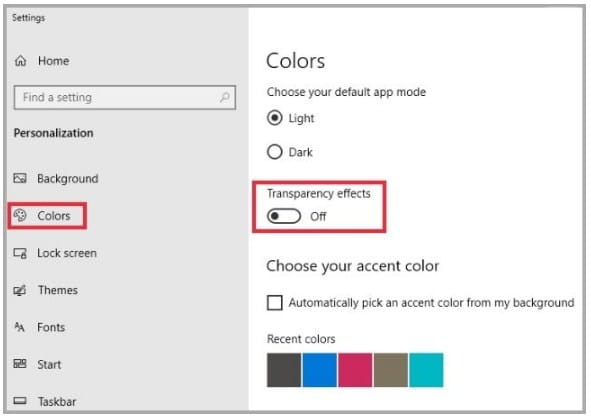Click the search magnifier icon
Screen dimensions: 591x417
[x=225, y=97]
